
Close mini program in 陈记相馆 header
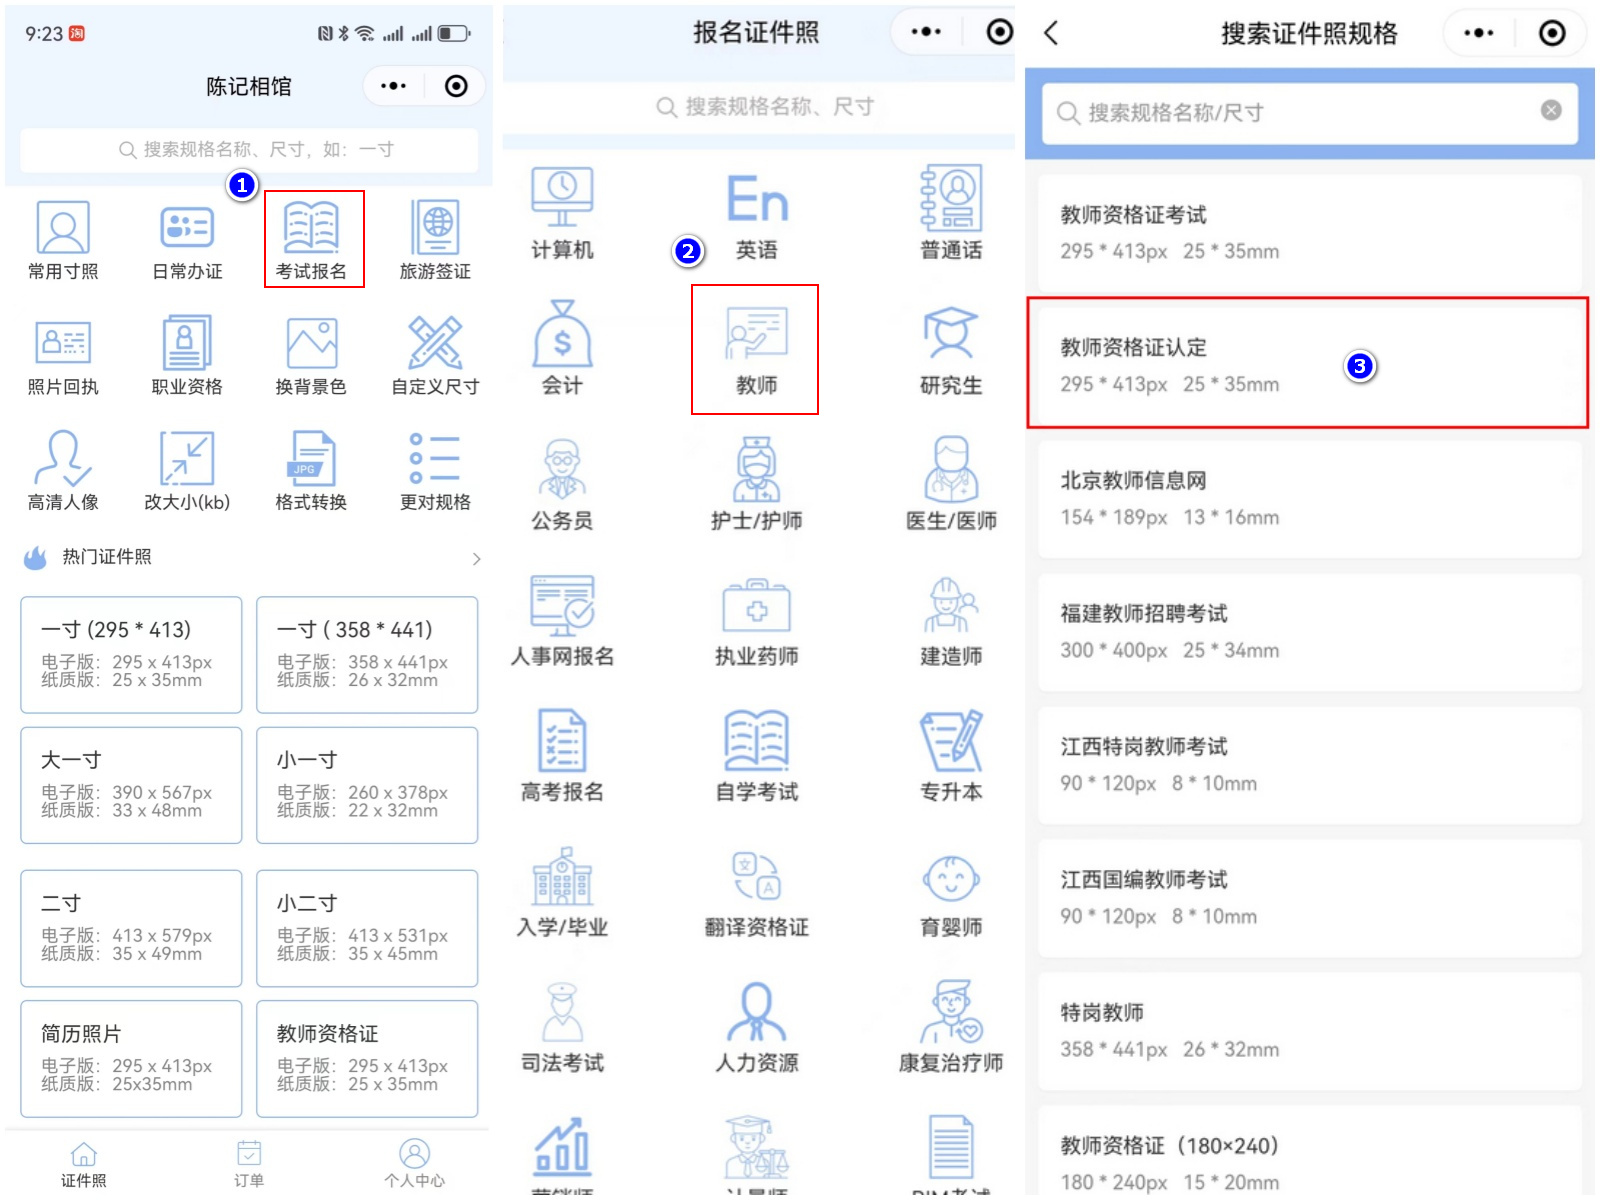tap(456, 86)
